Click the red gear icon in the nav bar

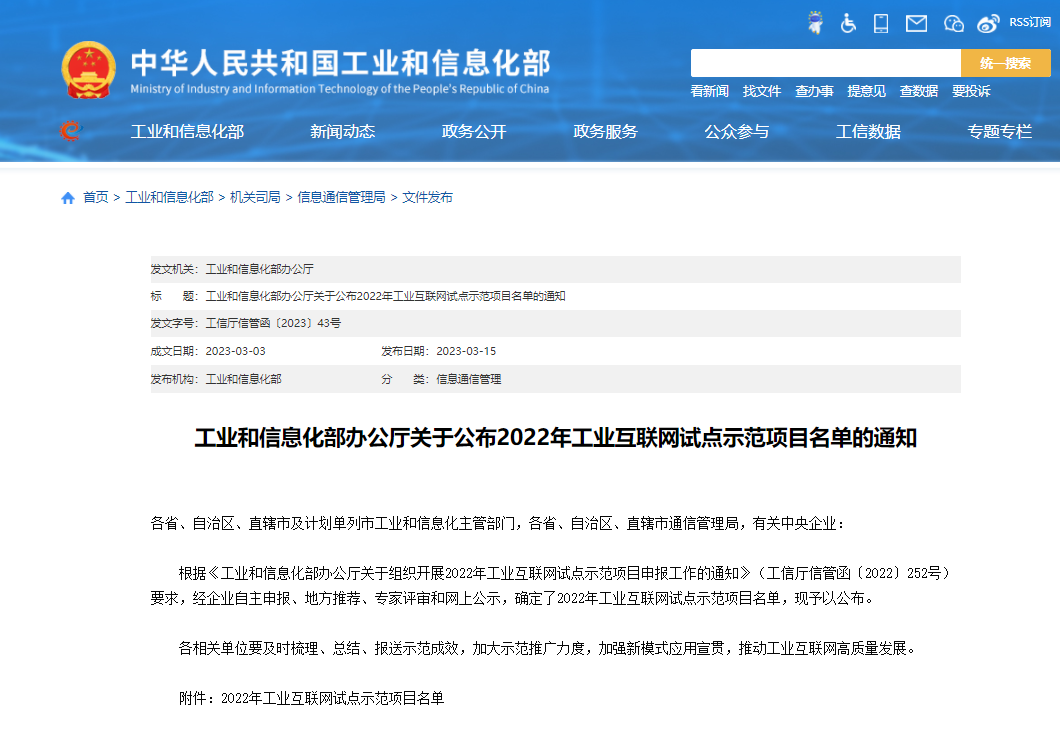(x=70, y=131)
